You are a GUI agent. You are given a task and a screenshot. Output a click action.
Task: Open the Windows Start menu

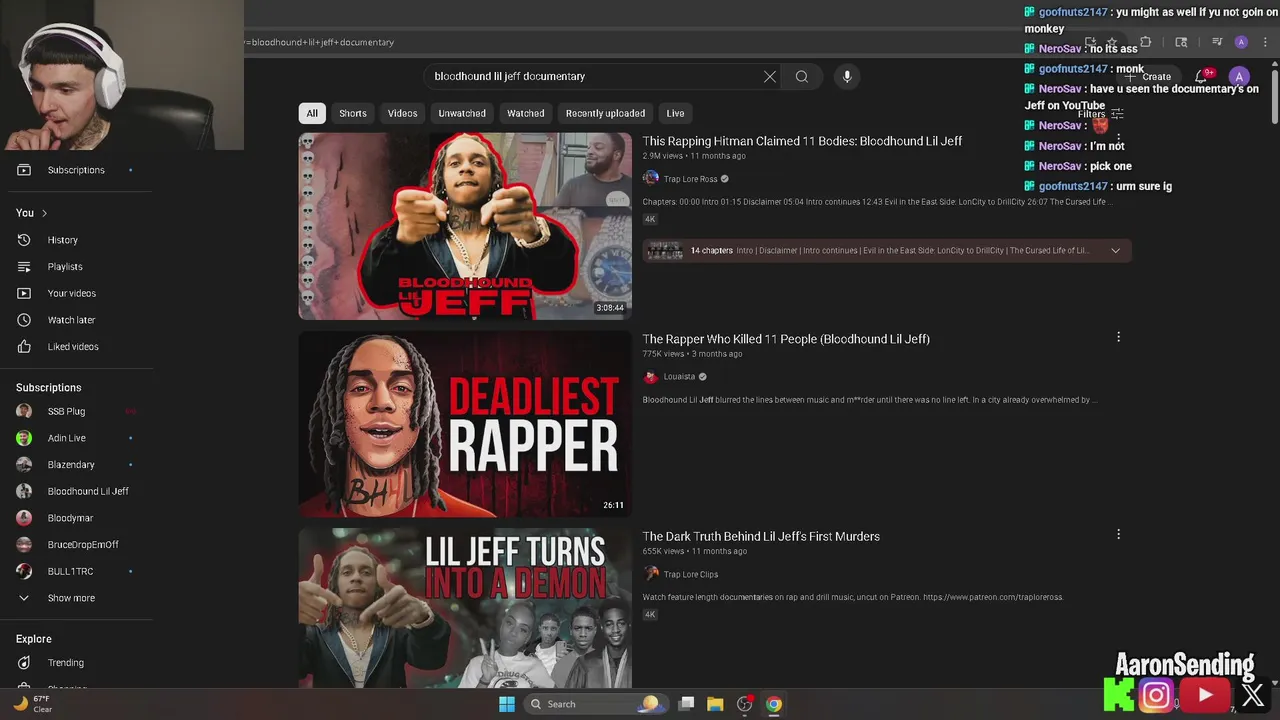click(507, 704)
